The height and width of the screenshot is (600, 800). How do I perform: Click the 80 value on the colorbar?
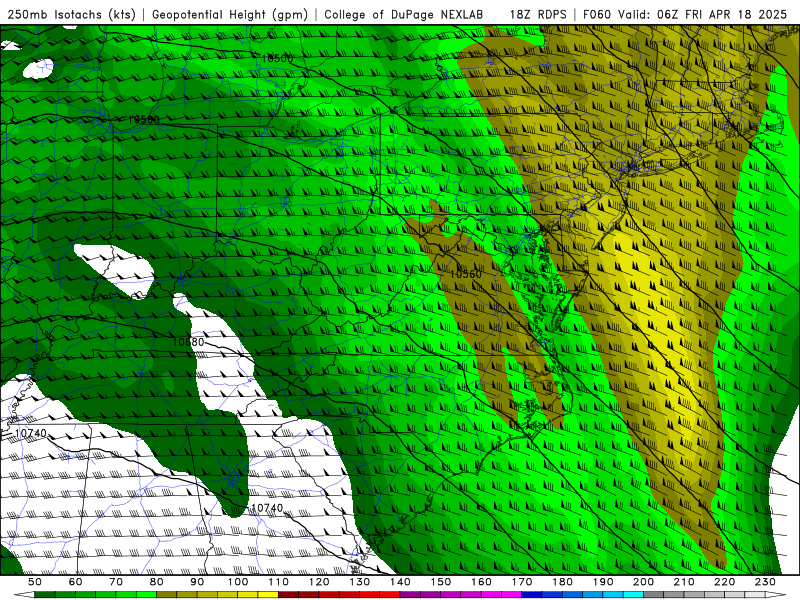pos(157,582)
